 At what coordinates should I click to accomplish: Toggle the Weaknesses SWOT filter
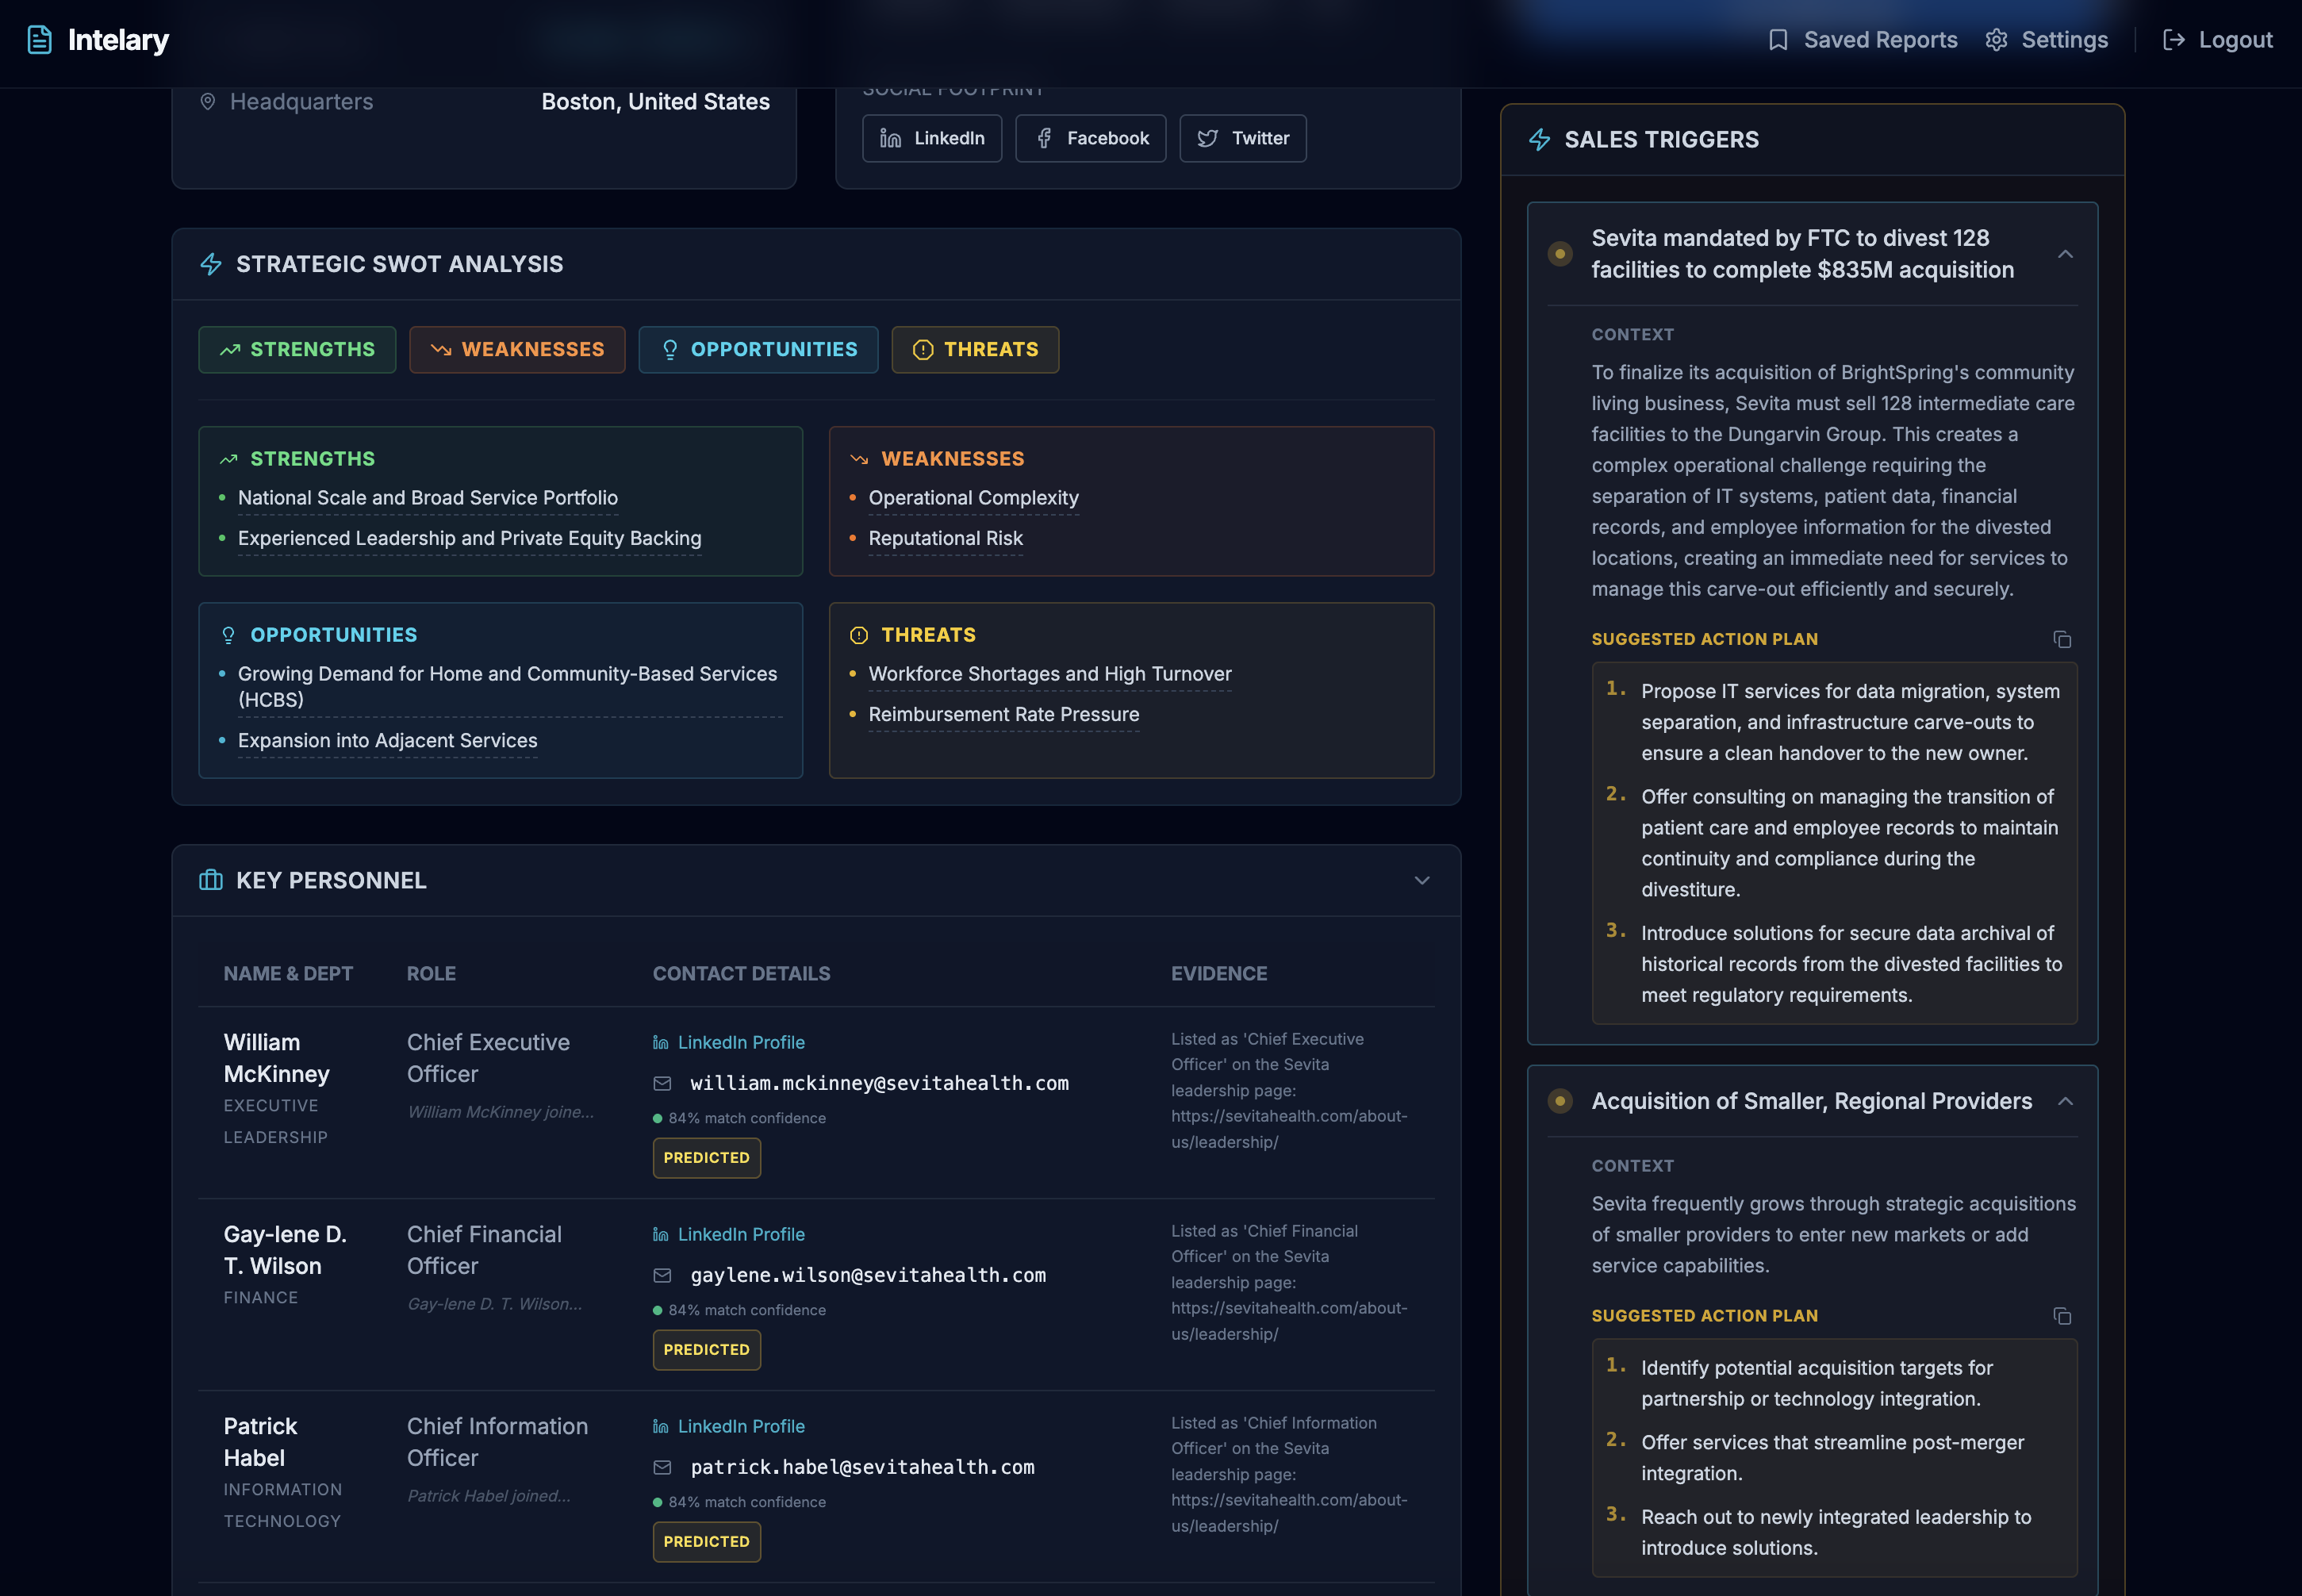[517, 349]
